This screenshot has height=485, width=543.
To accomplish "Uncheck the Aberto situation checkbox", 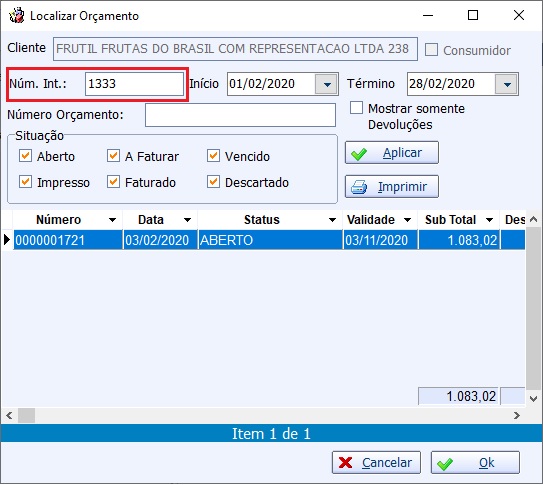I will pyautogui.click(x=25, y=156).
